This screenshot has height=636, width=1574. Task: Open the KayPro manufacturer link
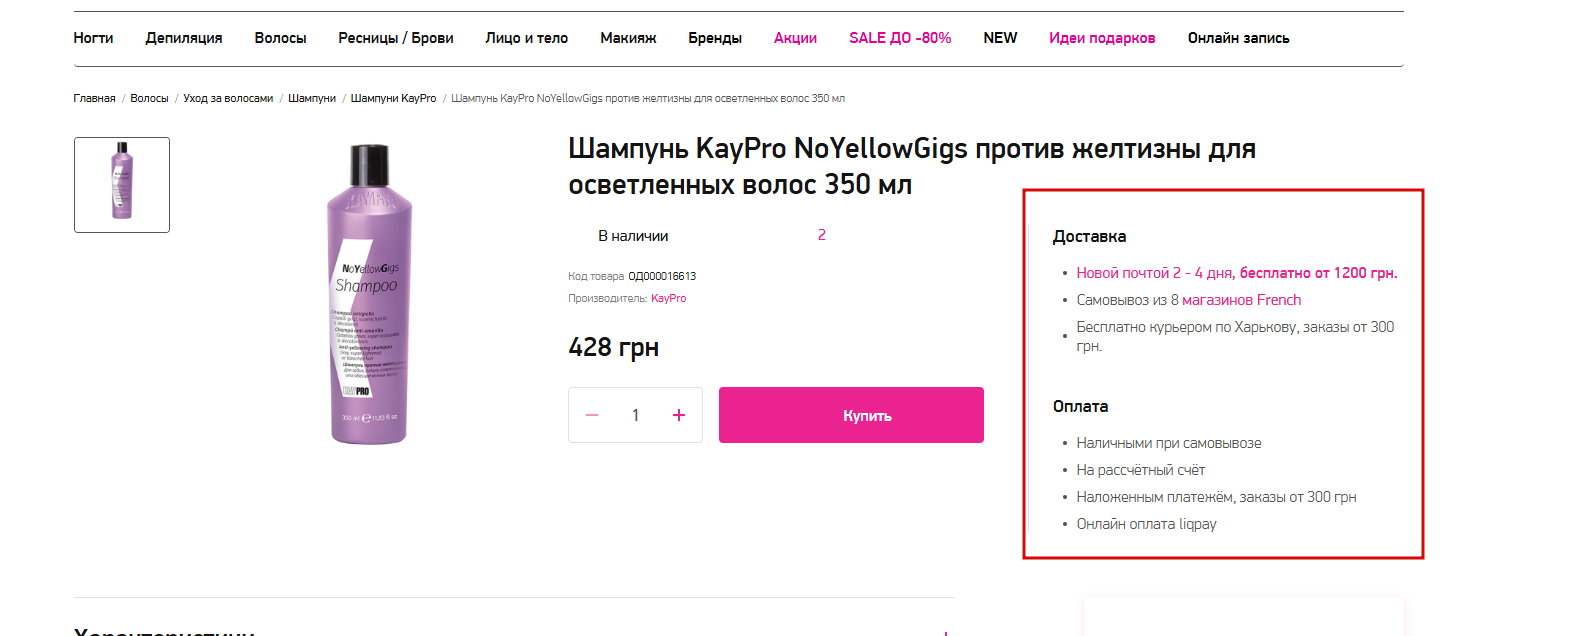point(668,298)
